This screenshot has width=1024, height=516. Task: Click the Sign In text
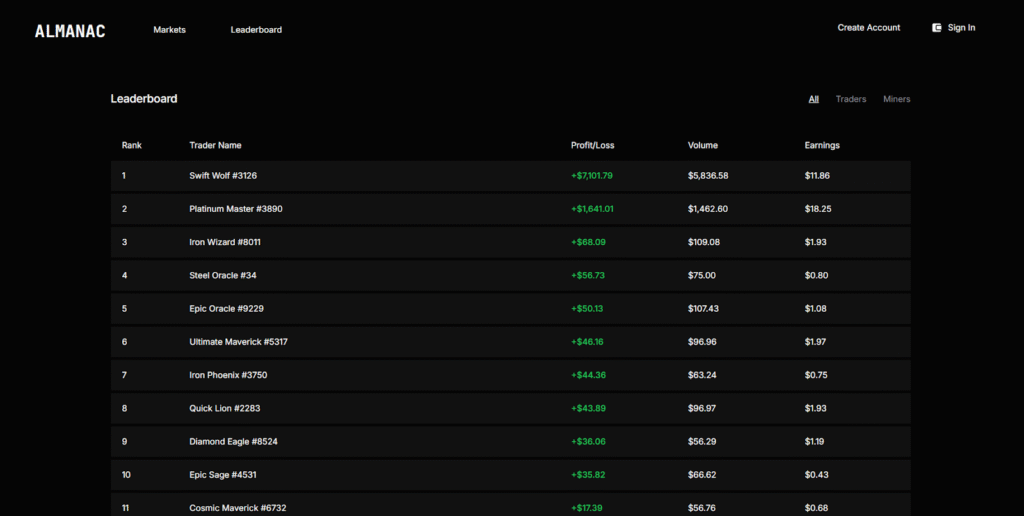click(961, 28)
